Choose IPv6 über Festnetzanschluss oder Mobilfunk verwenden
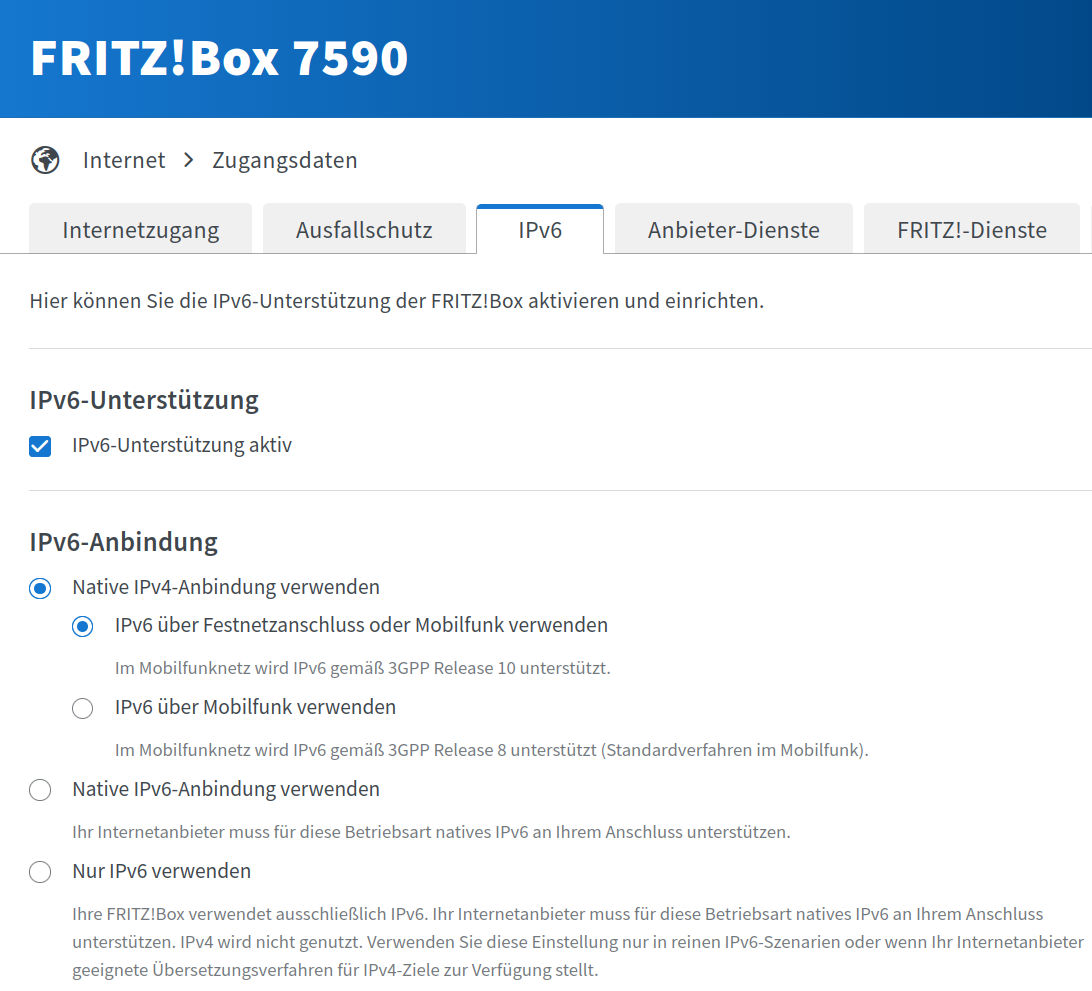The image size is (1092, 991). [83, 626]
